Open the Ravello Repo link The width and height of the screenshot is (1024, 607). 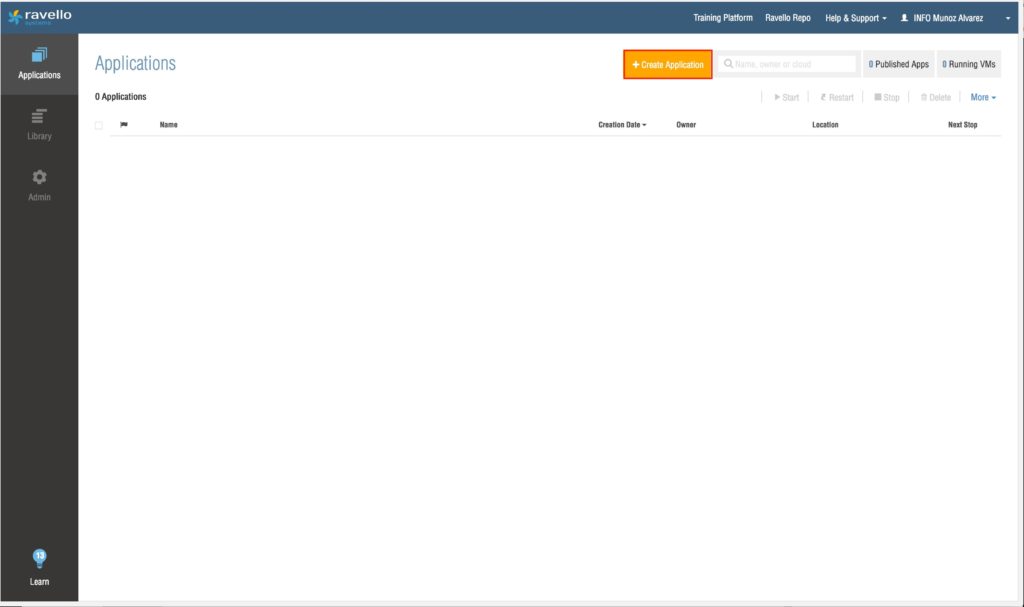(x=787, y=18)
